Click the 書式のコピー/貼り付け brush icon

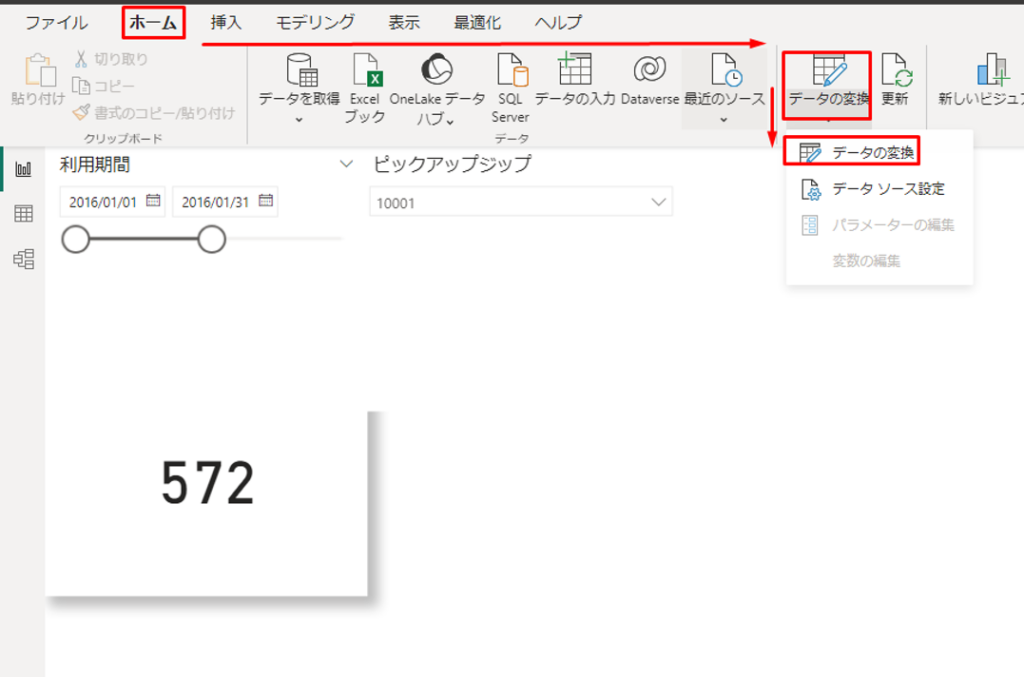(x=82, y=113)
